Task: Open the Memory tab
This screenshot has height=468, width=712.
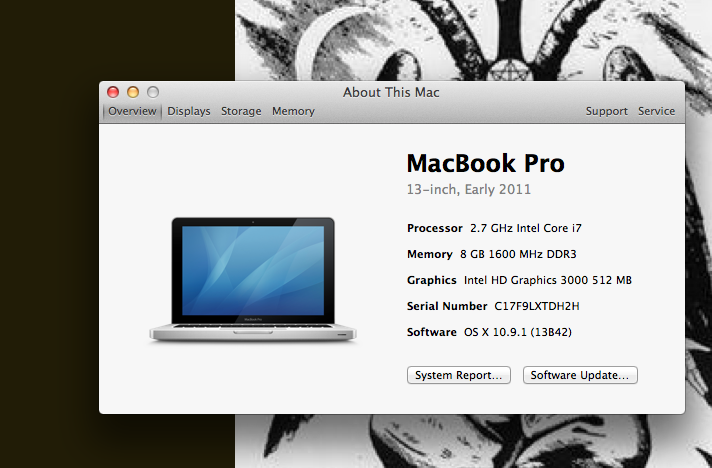Action: coord(293,111)
